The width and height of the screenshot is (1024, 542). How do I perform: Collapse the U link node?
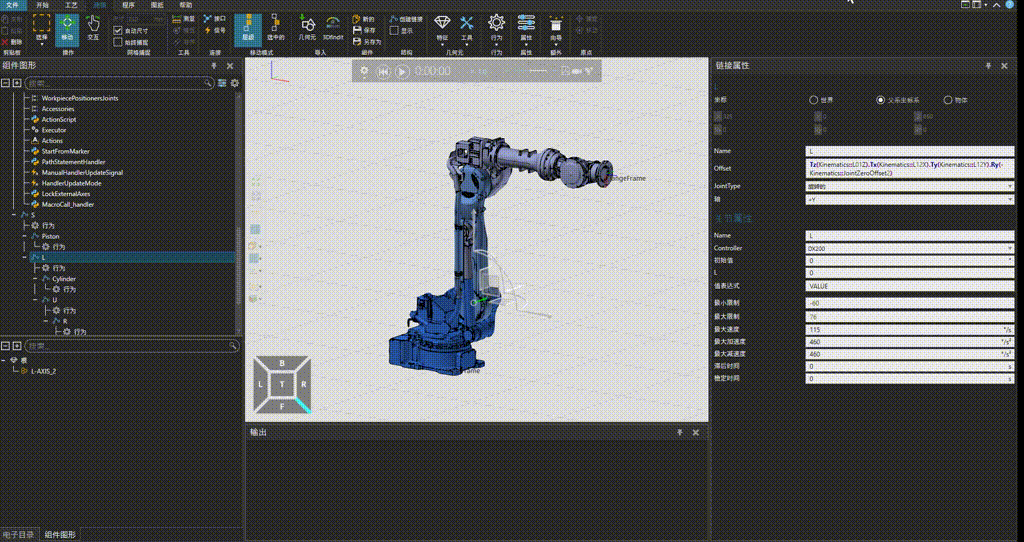pyautogui.click(x=35, y=300)
